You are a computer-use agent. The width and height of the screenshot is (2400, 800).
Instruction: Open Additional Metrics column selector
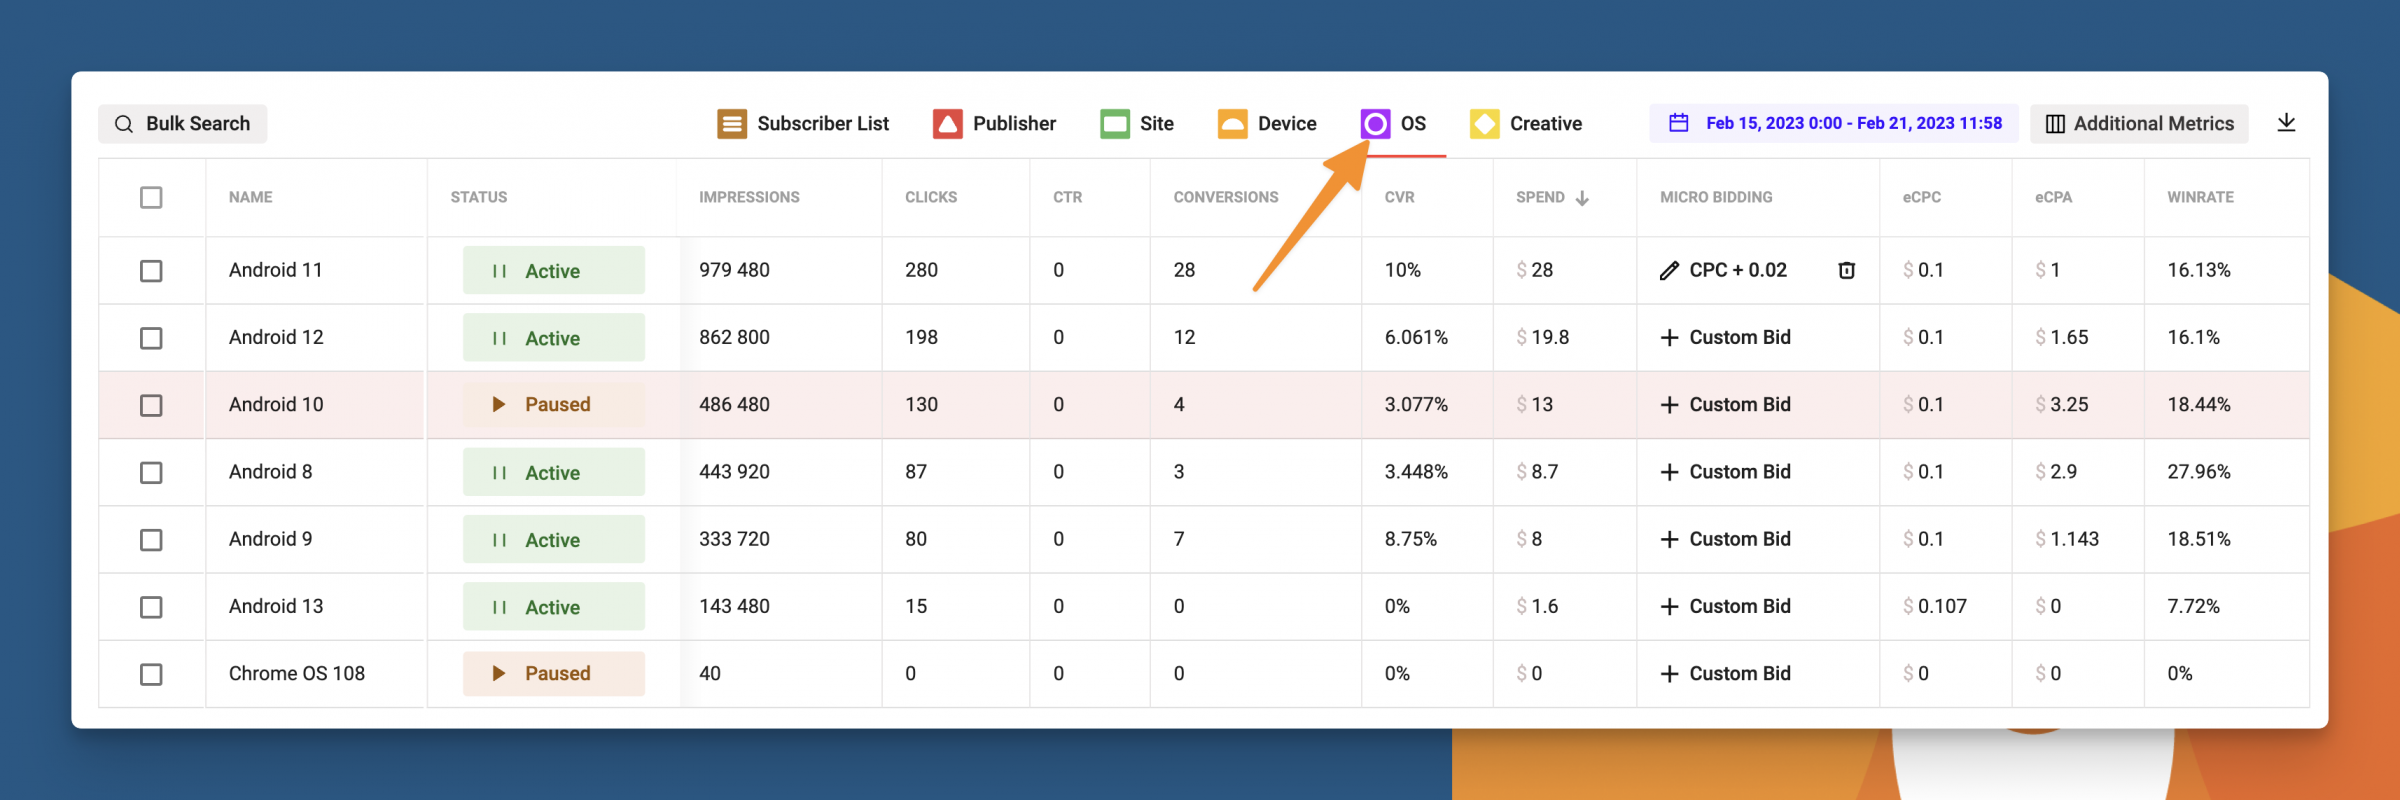point(2139,124)
